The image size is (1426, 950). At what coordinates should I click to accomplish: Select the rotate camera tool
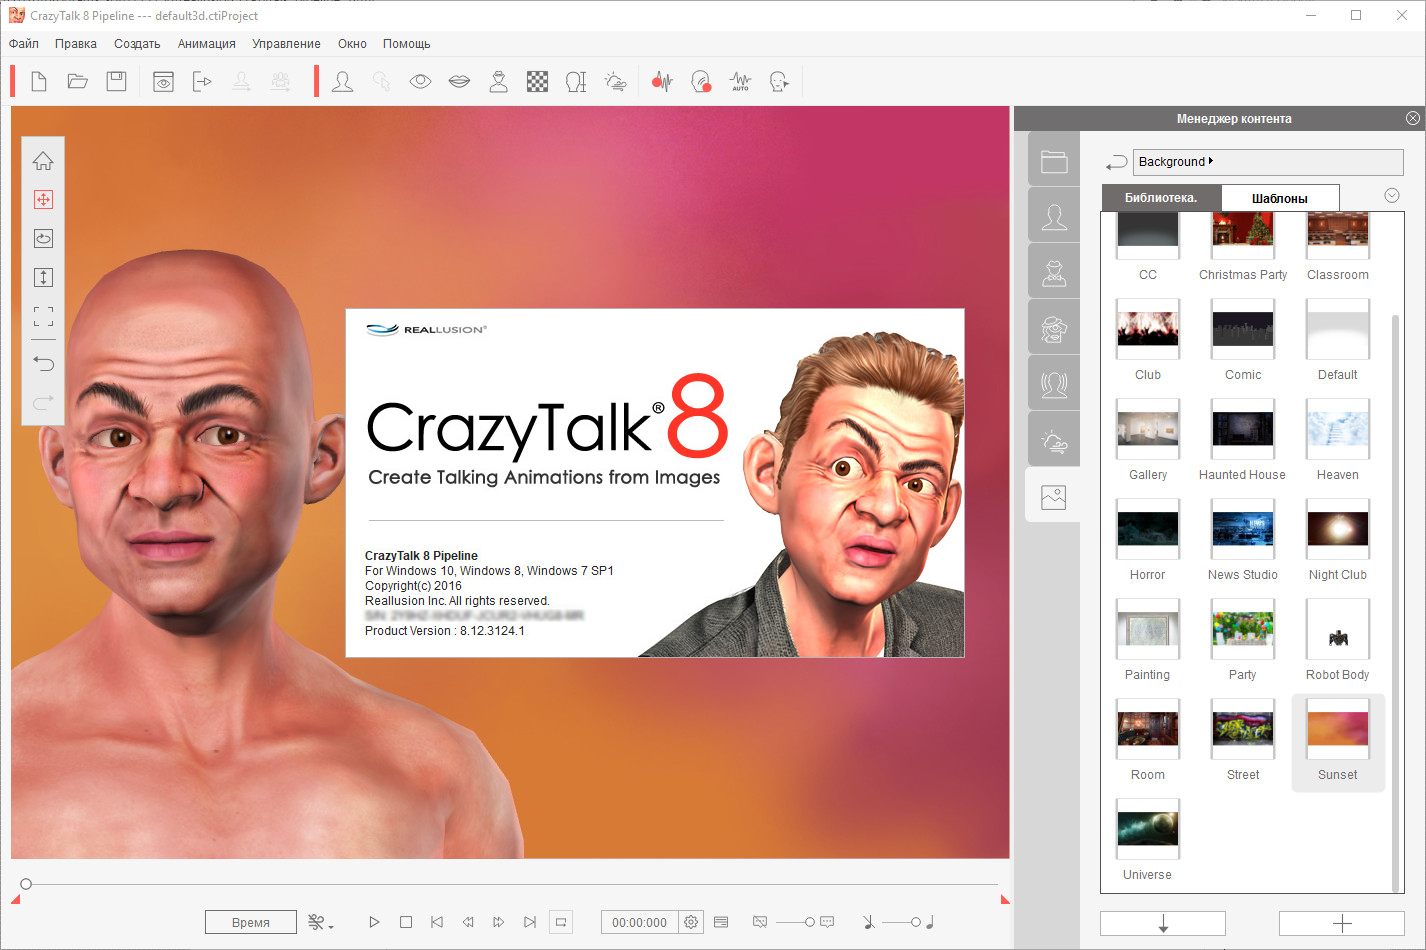click(x=43, y=238)
